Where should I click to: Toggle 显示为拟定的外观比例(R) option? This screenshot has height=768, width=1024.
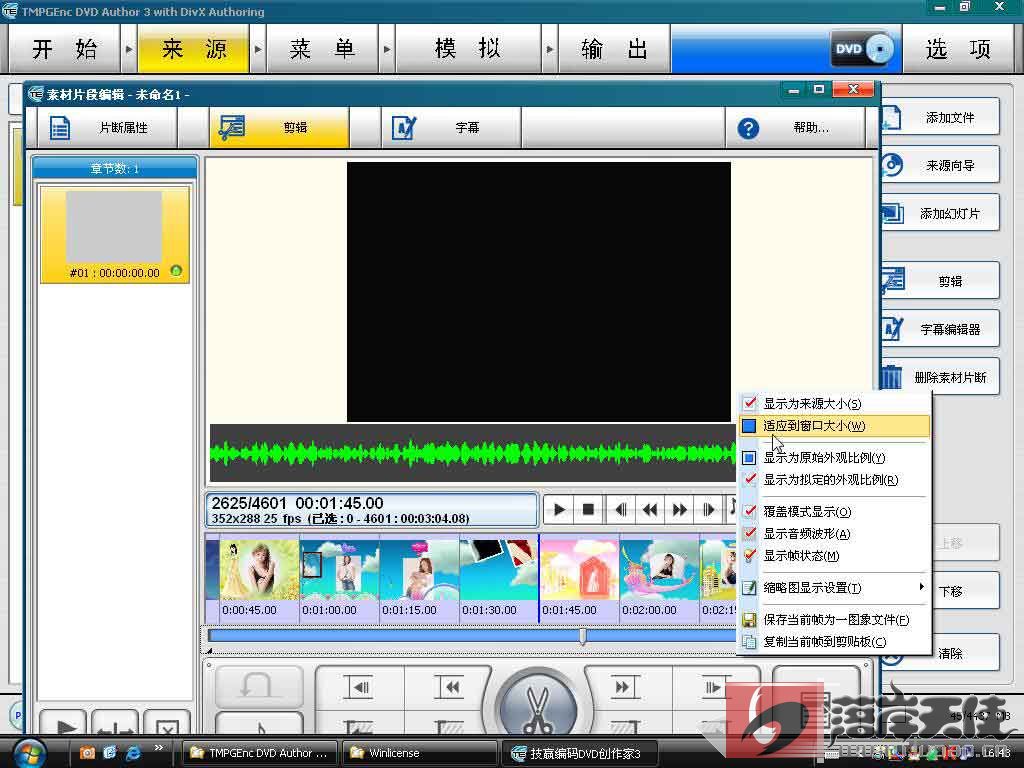835,480
